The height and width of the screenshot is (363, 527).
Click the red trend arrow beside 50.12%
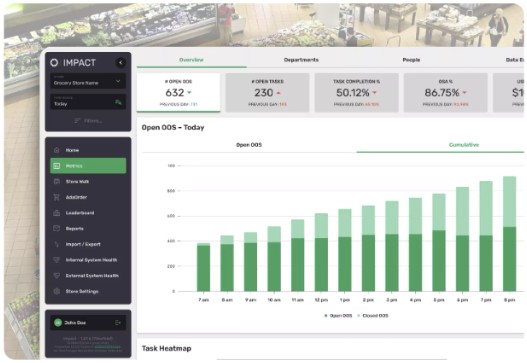tap(374, 92)
